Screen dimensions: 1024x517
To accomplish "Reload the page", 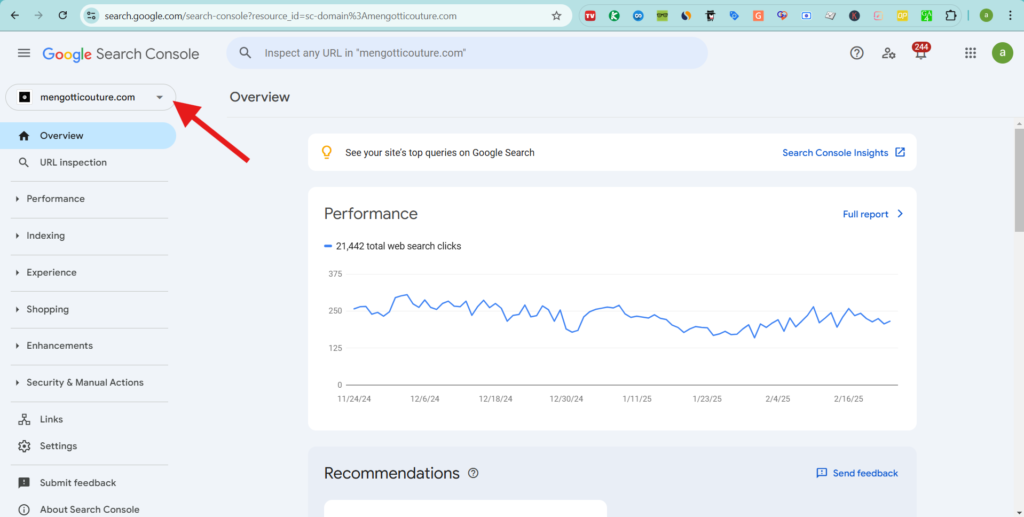I will [63, 16].
